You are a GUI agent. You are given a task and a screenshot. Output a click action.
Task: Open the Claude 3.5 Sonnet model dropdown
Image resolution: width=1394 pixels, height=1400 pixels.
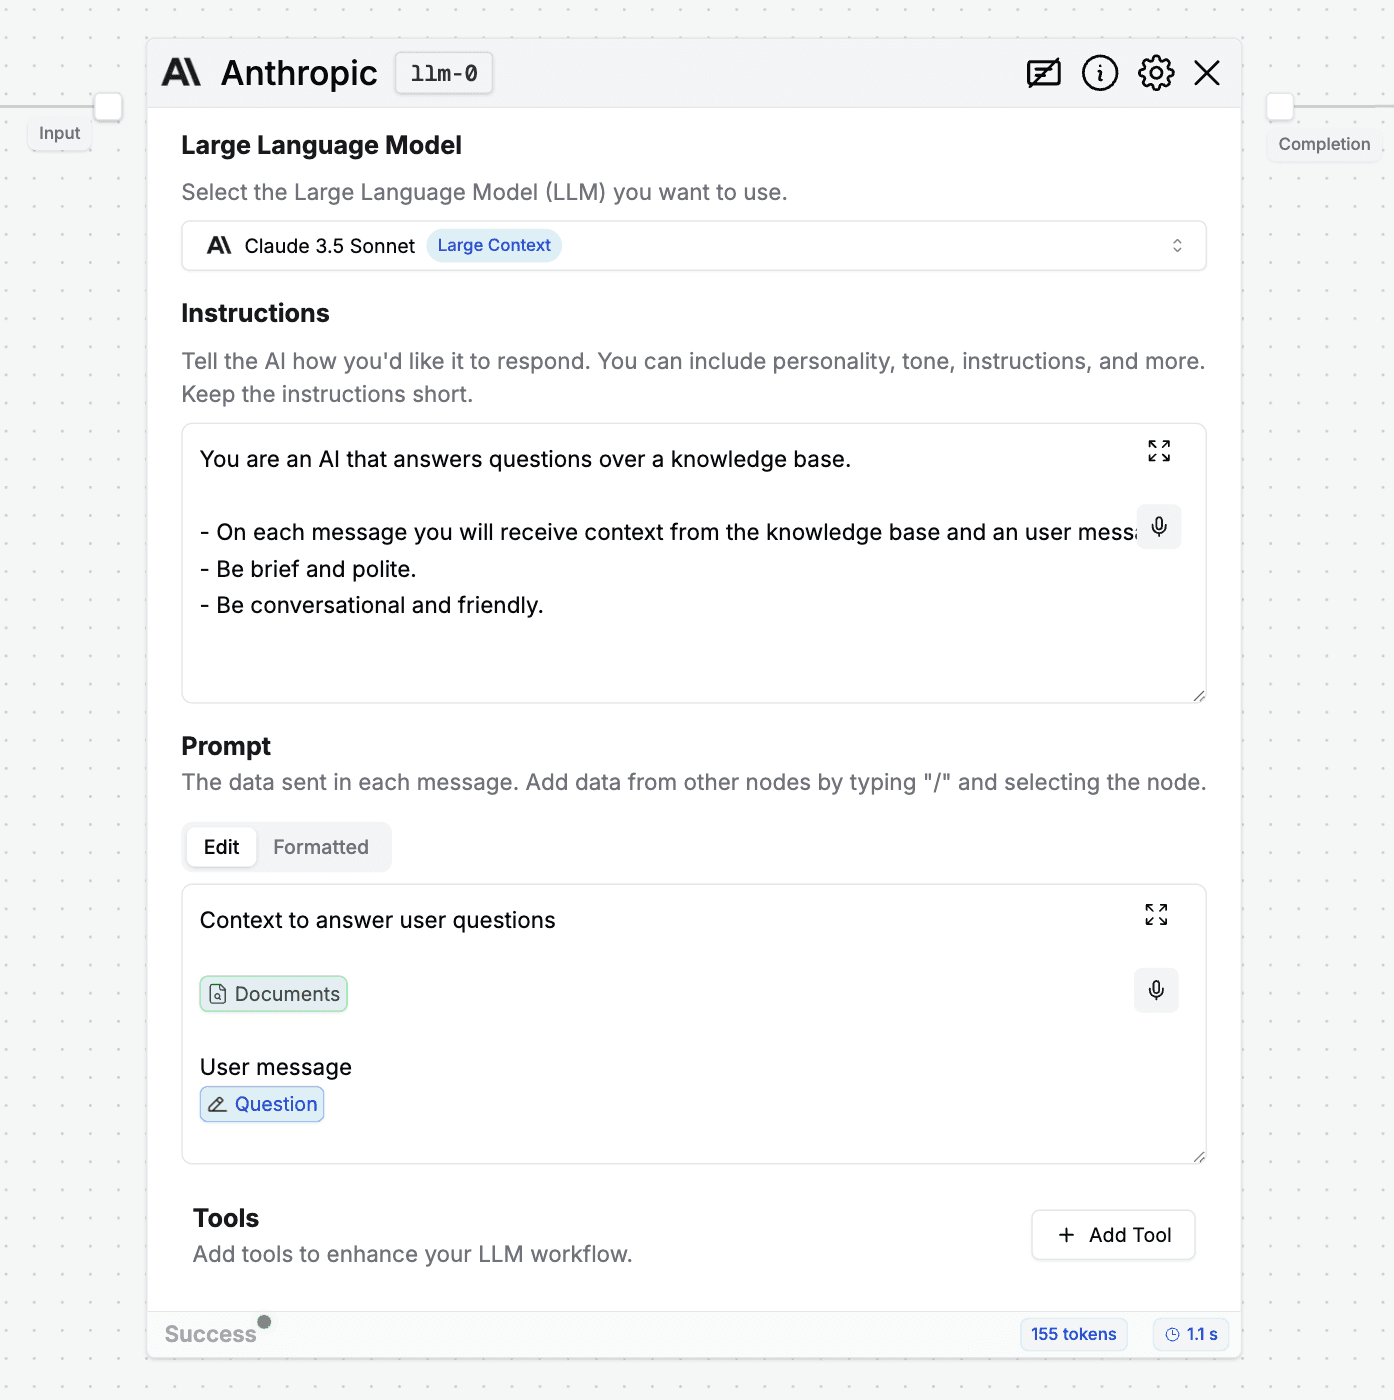[x=694, y=246]
